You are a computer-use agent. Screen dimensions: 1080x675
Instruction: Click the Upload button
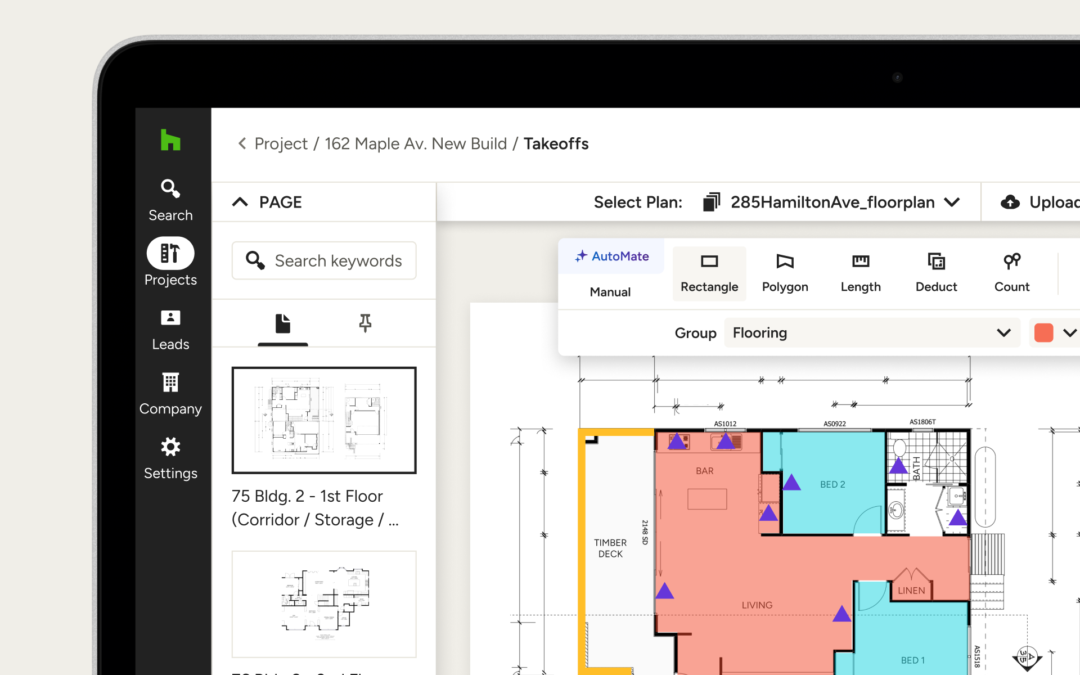(1039, 202)
